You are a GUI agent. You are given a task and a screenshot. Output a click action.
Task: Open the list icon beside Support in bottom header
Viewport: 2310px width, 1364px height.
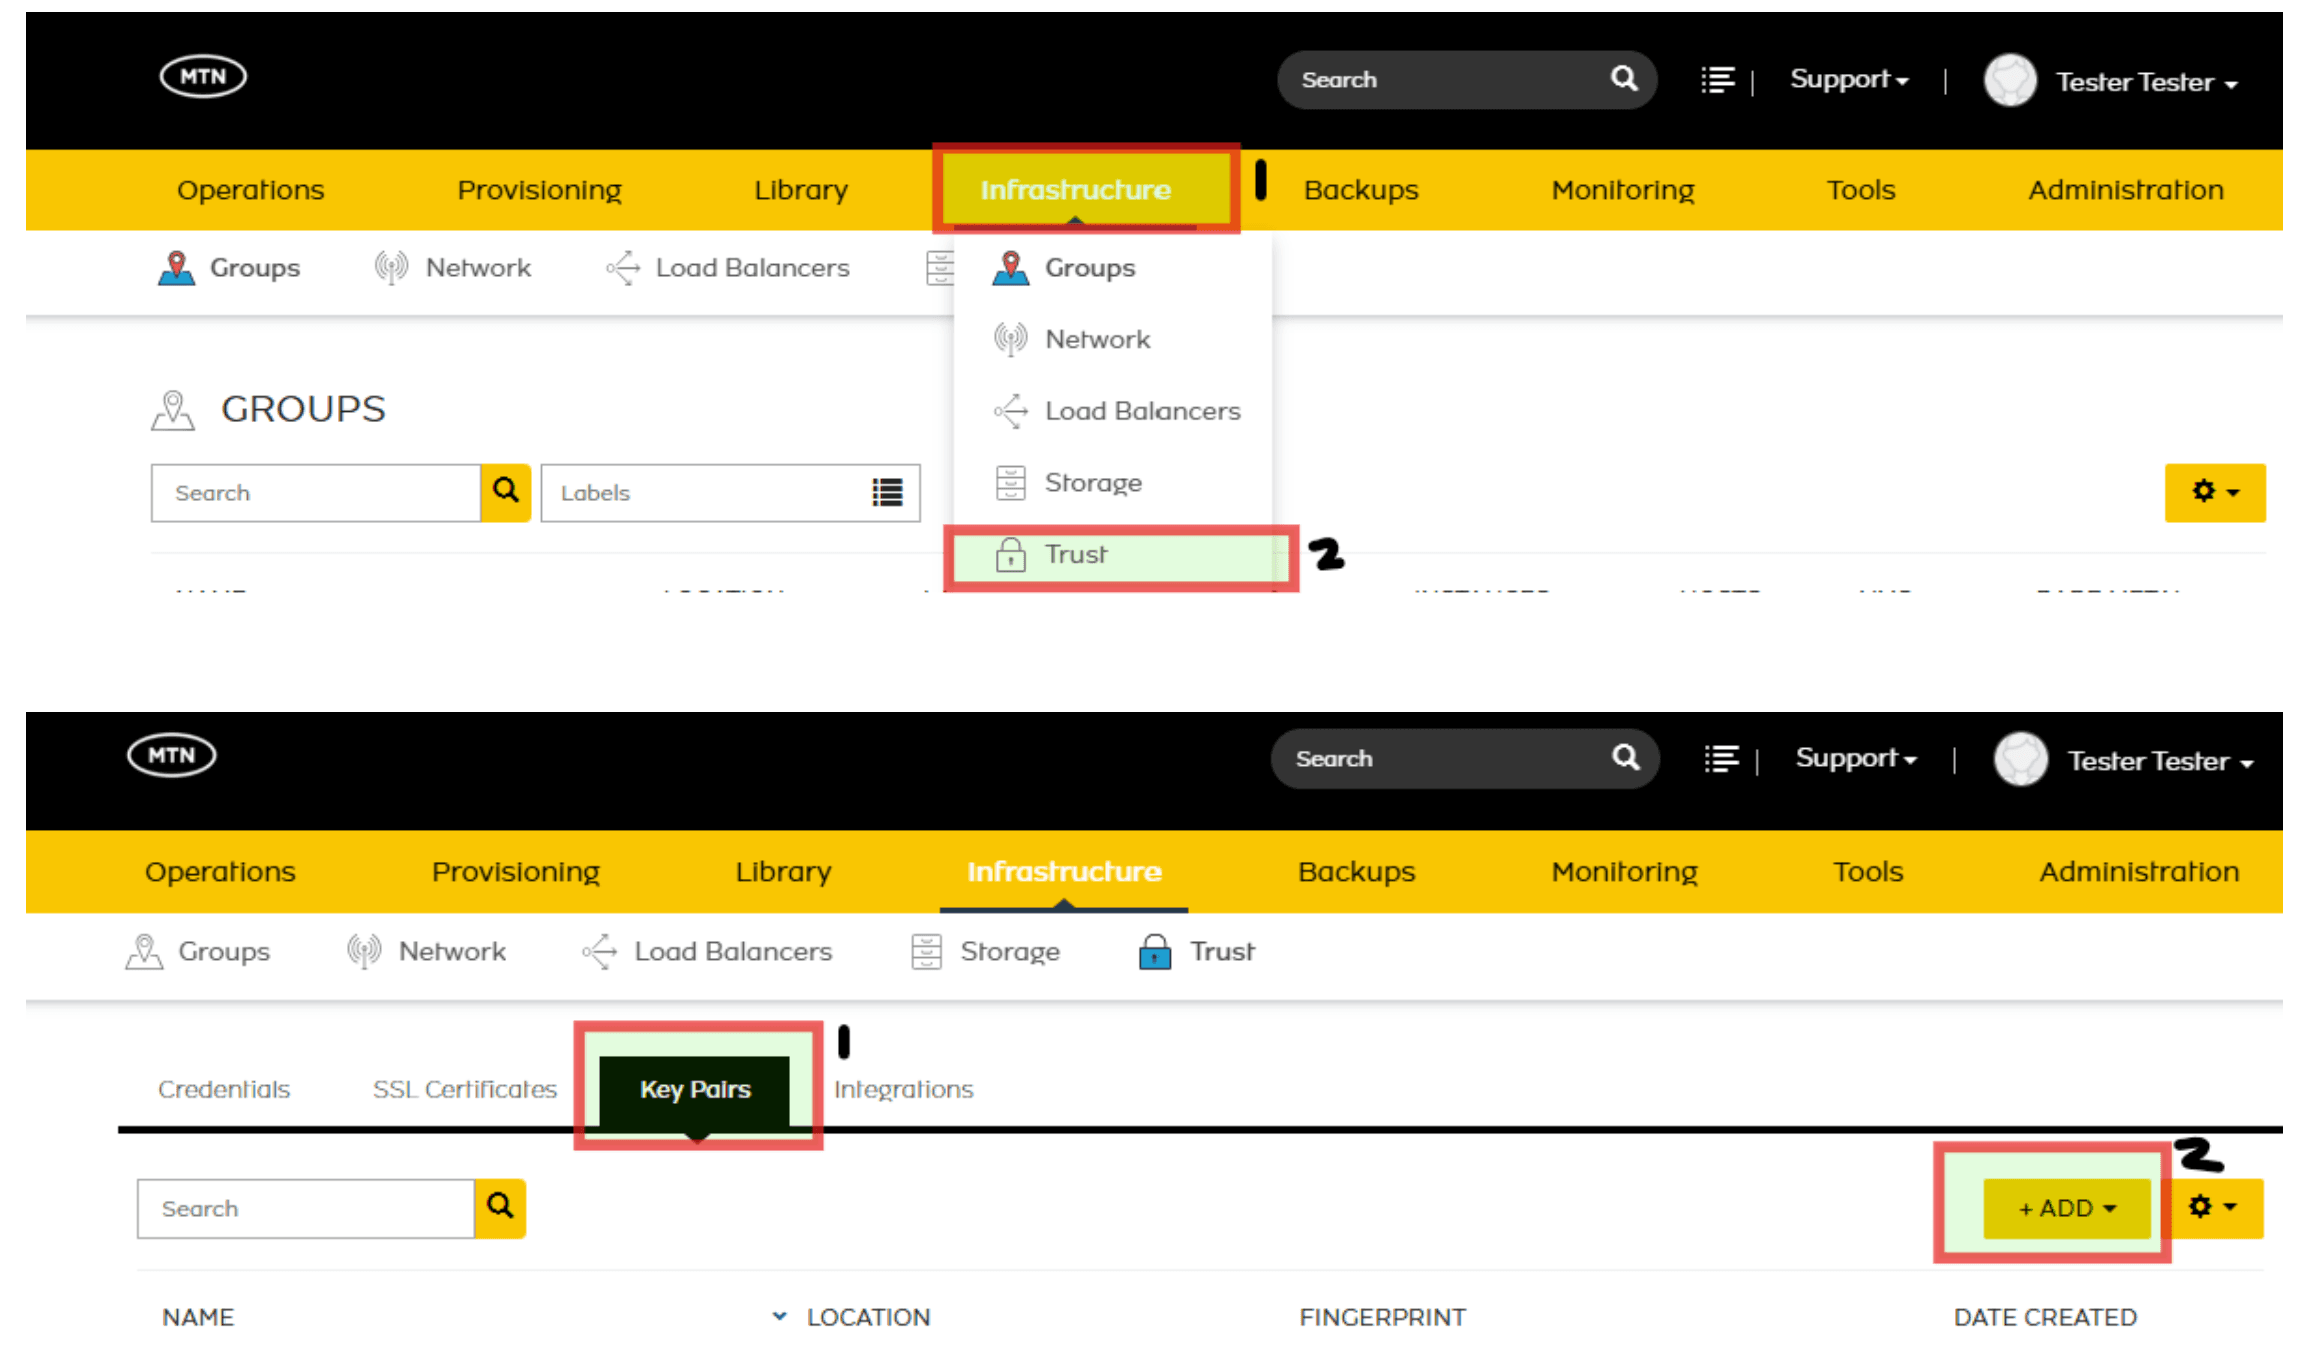tap(1722, 759)
